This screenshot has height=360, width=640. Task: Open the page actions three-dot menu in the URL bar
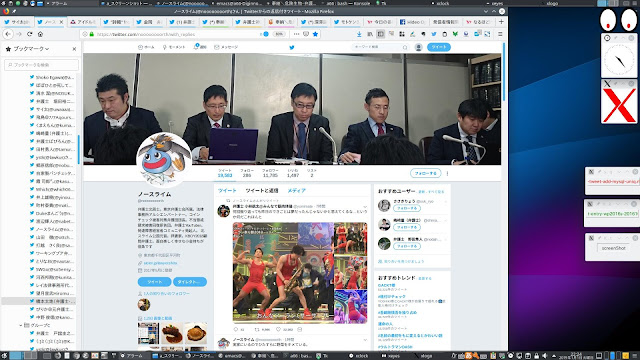296,34
